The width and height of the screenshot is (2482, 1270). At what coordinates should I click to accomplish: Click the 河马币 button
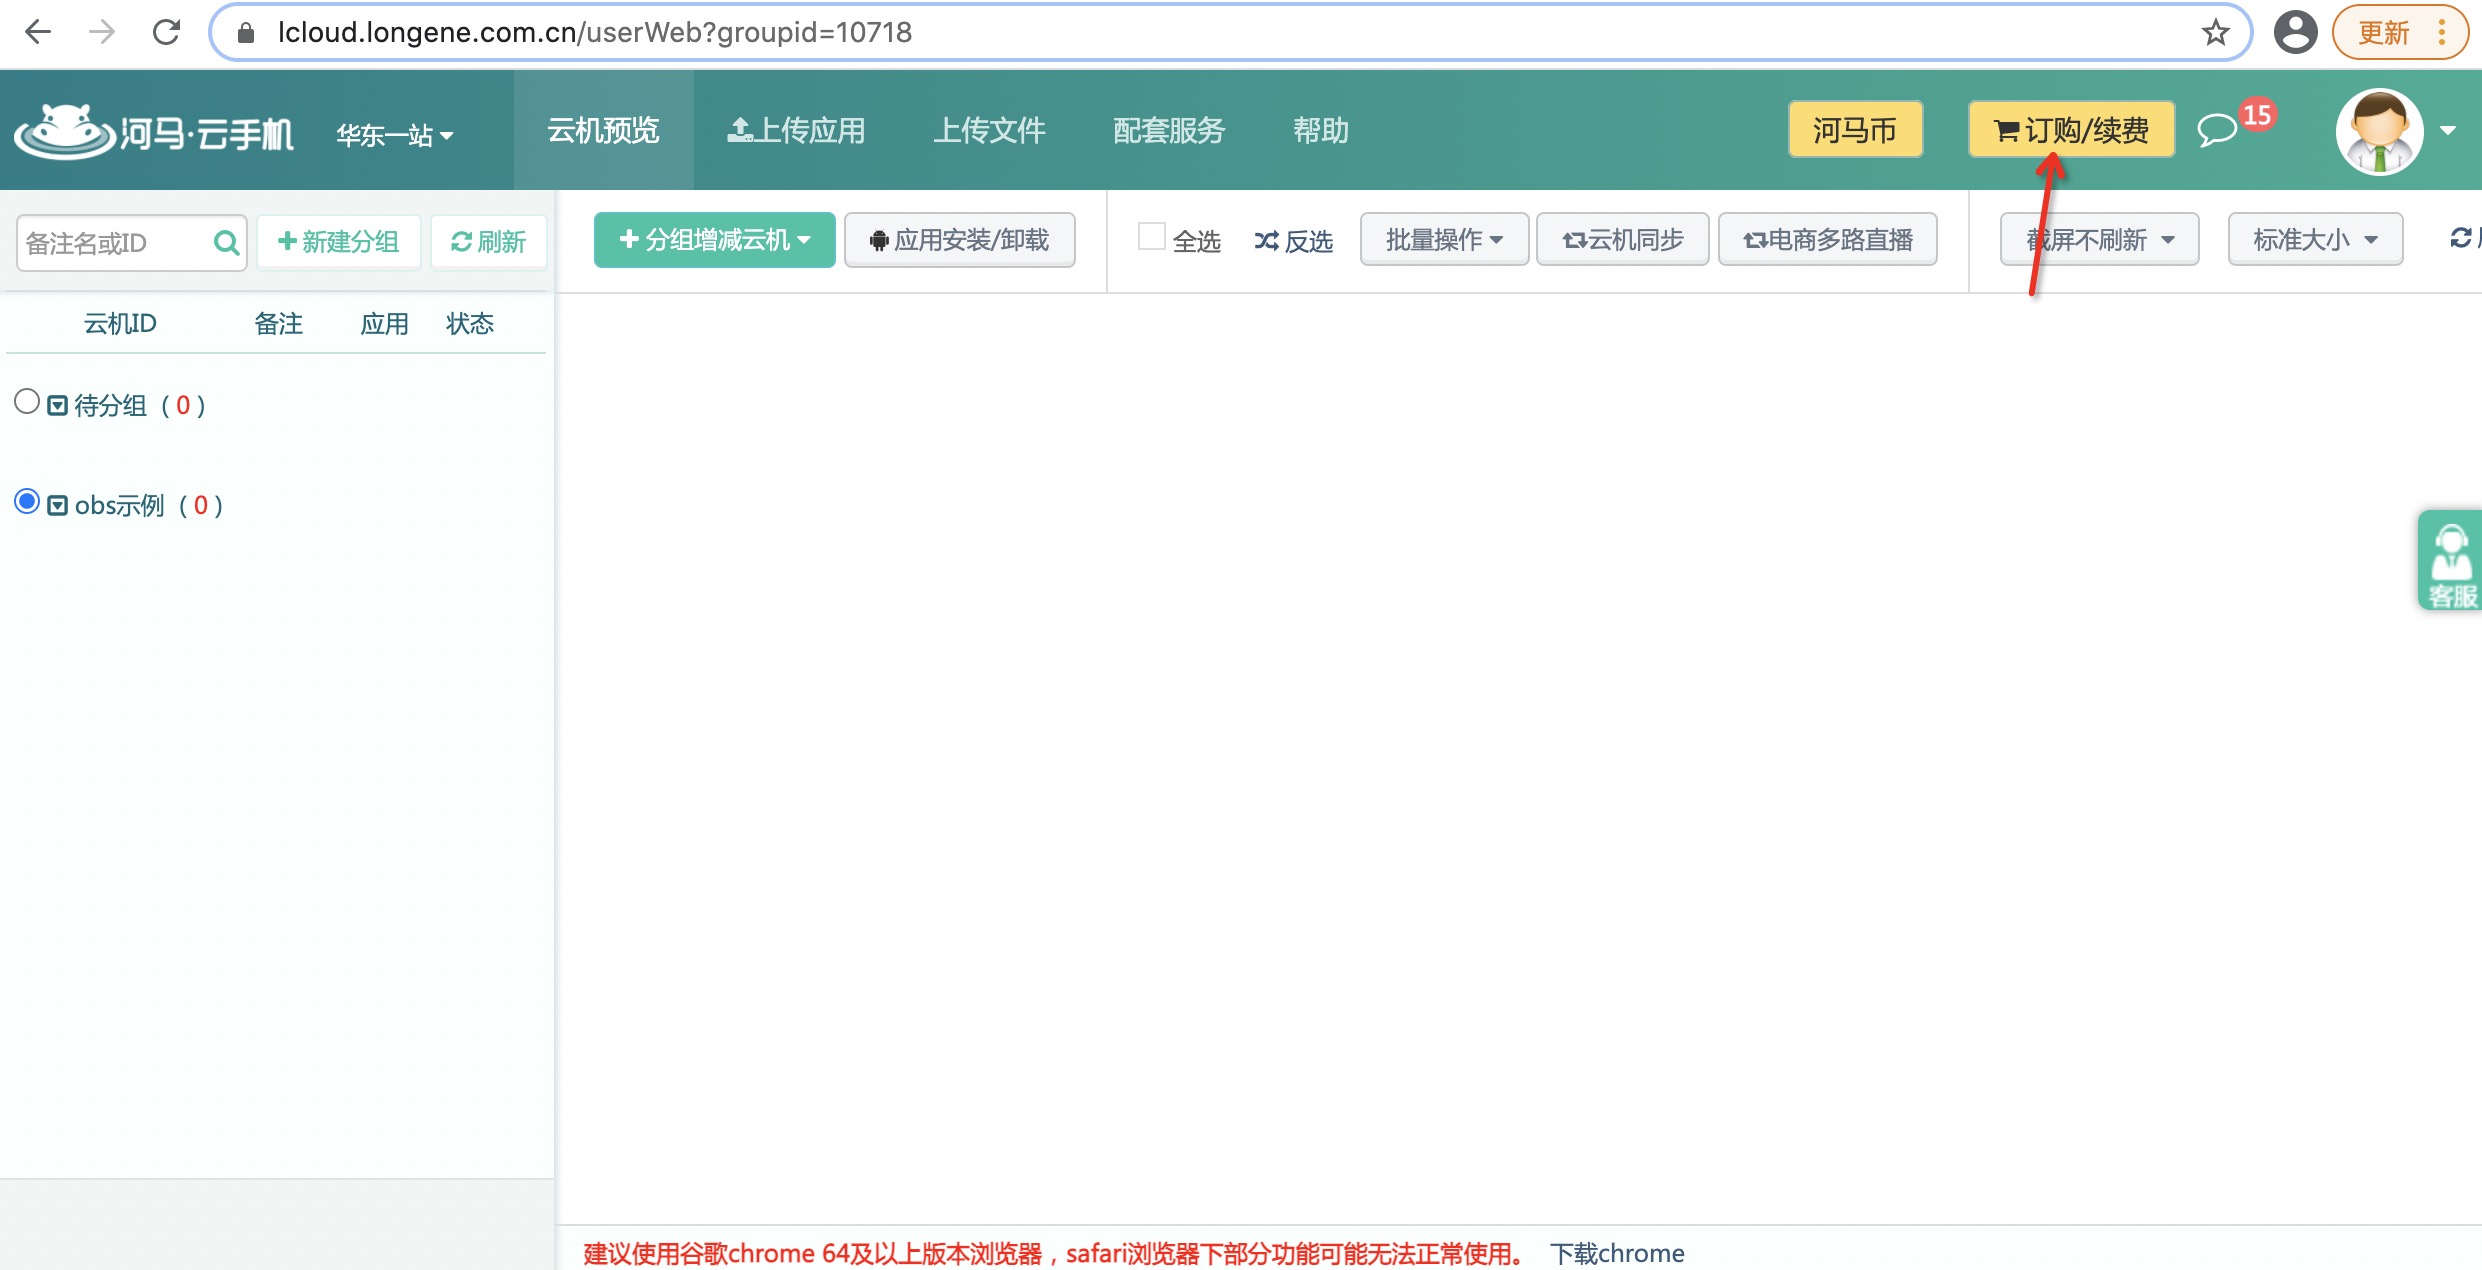1855,130
